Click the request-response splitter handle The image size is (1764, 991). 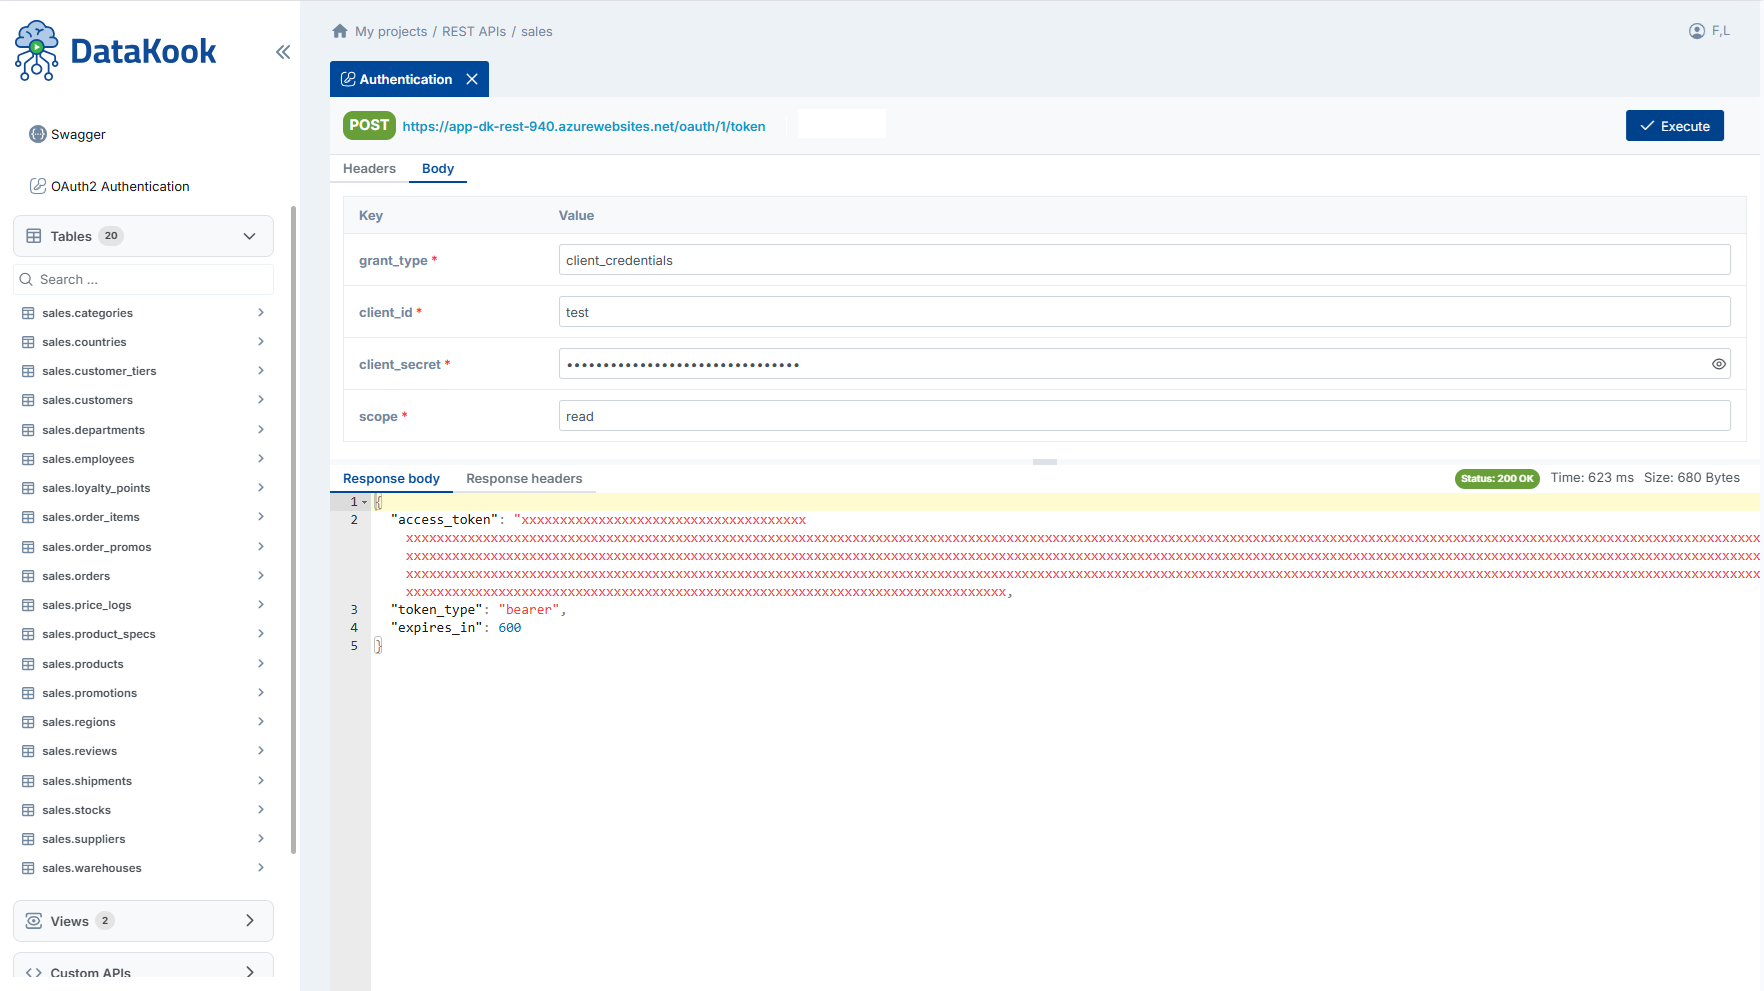[1045, 462]
